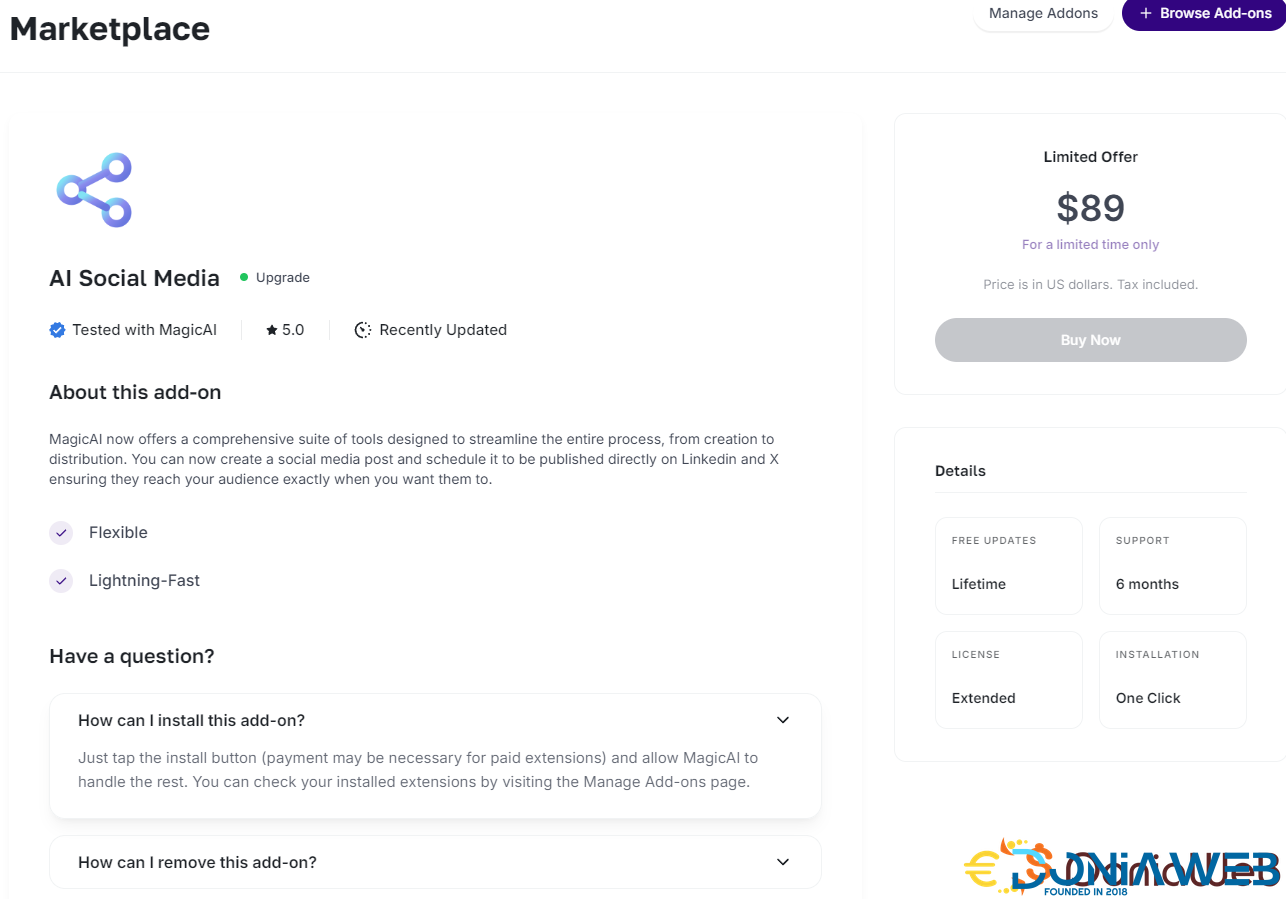Click the plus icon in Browse Add-ons
Image resolution: width=1286 pixels, height=899 pixels.
1146,14
